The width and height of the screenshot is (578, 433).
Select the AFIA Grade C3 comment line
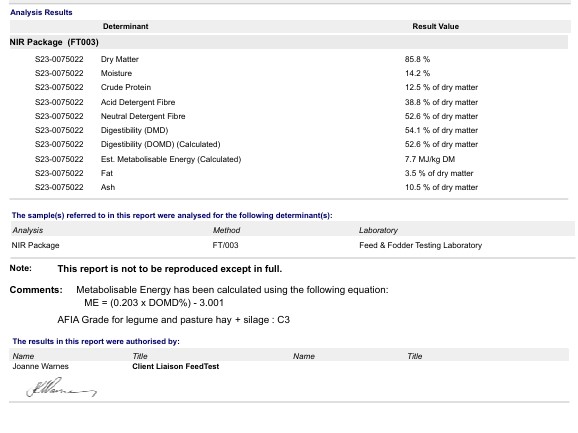[x=174, y=319]
